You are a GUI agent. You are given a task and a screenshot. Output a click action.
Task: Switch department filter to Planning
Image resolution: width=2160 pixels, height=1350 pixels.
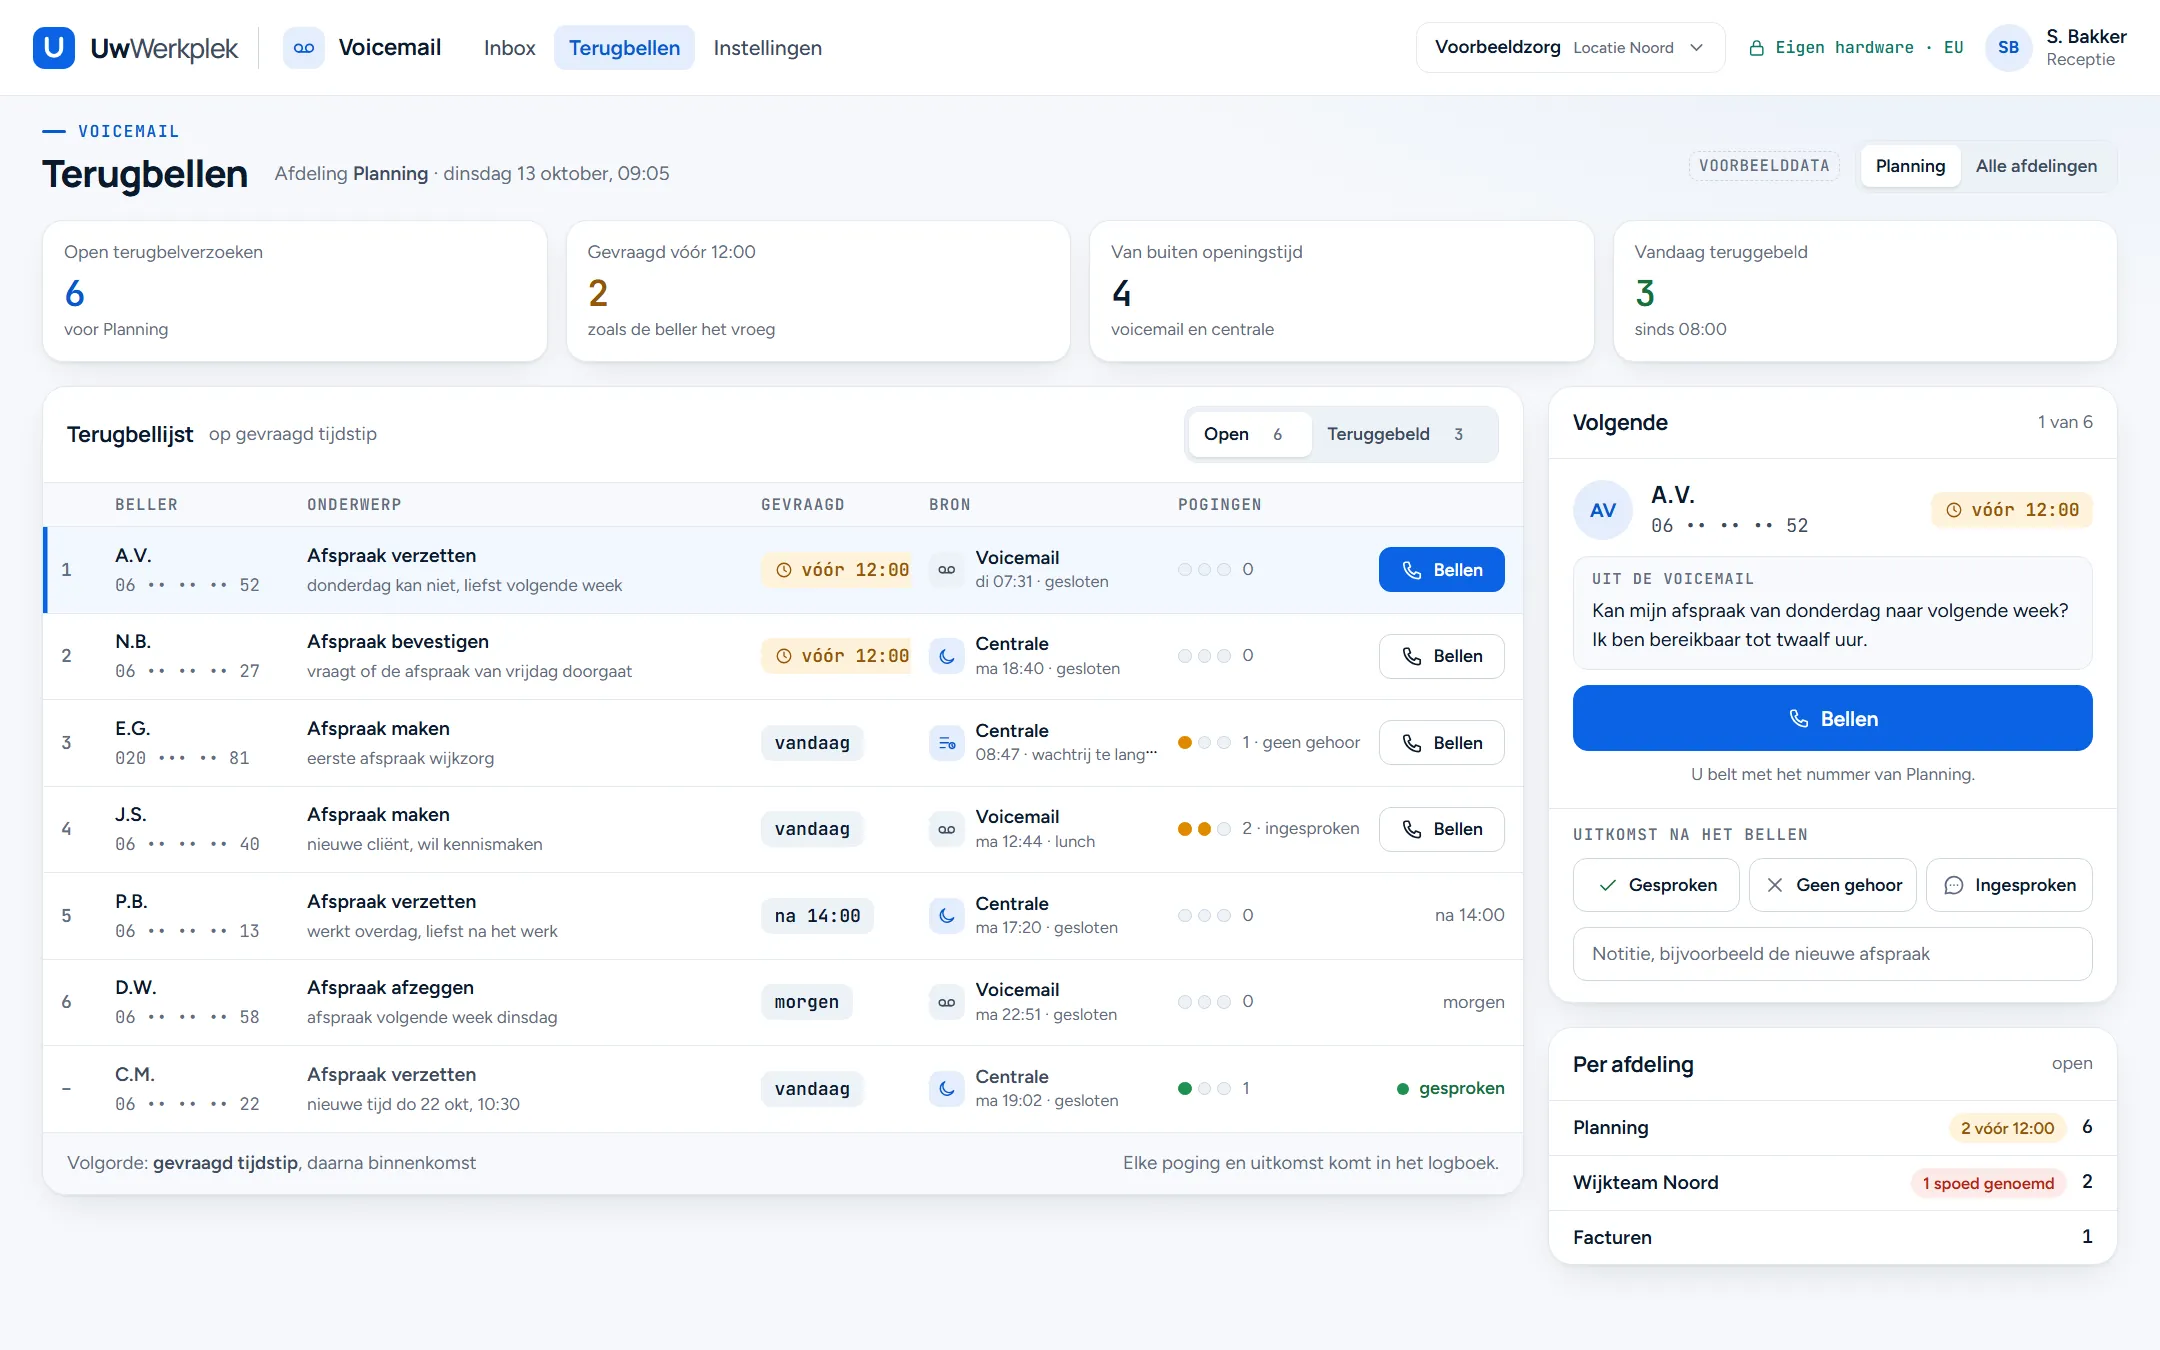[x=1910, y=166]
